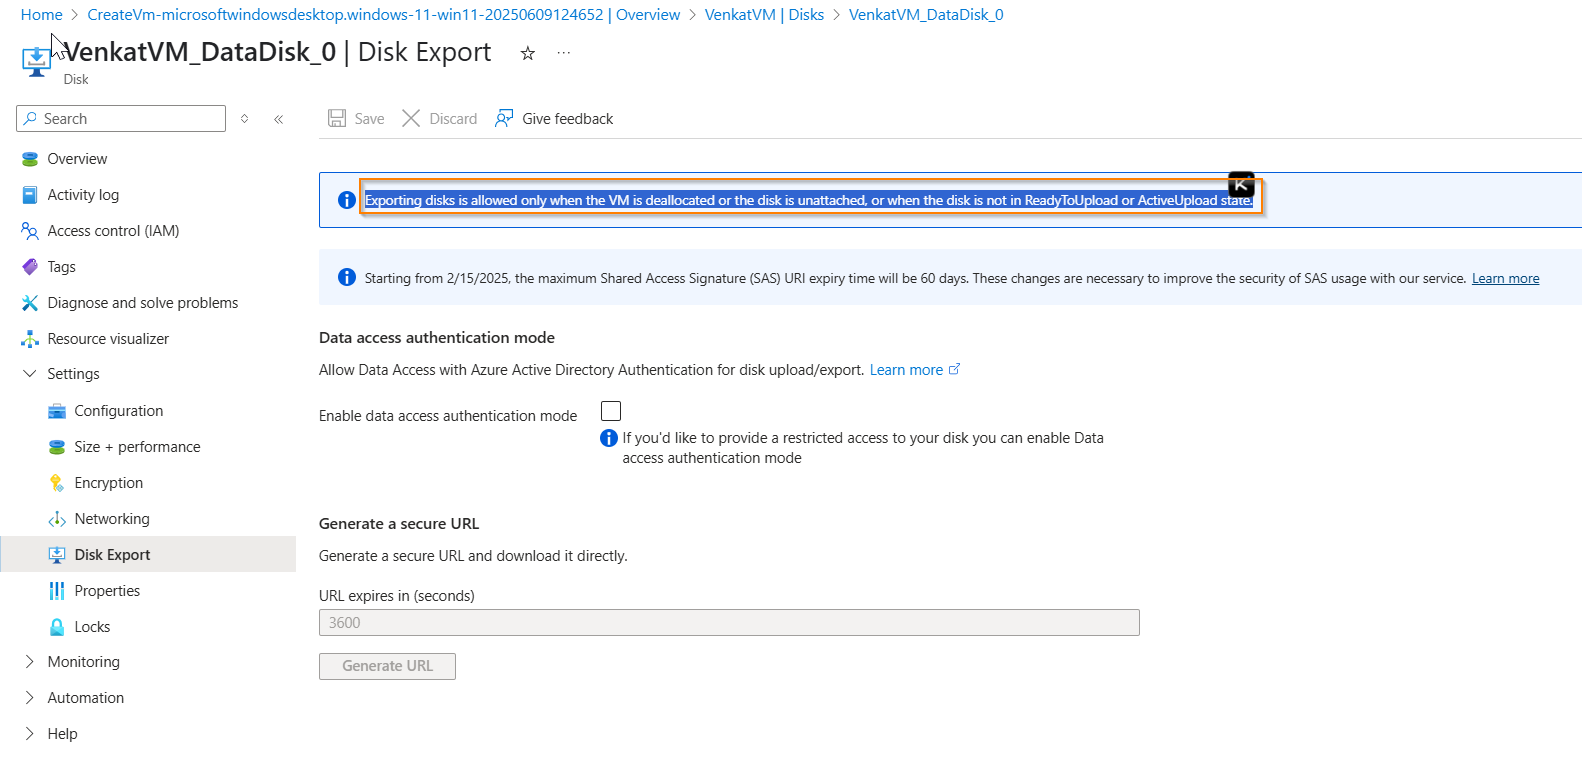Screen dimensions: 1582x758
Task: Follow Learn more link in SAS notice
Action: [1505, 278]
